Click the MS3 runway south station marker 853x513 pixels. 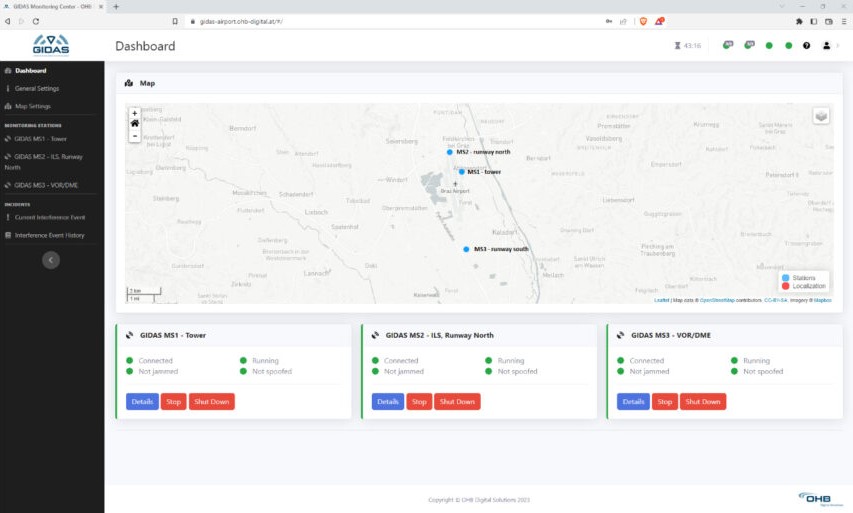point(467,249)
